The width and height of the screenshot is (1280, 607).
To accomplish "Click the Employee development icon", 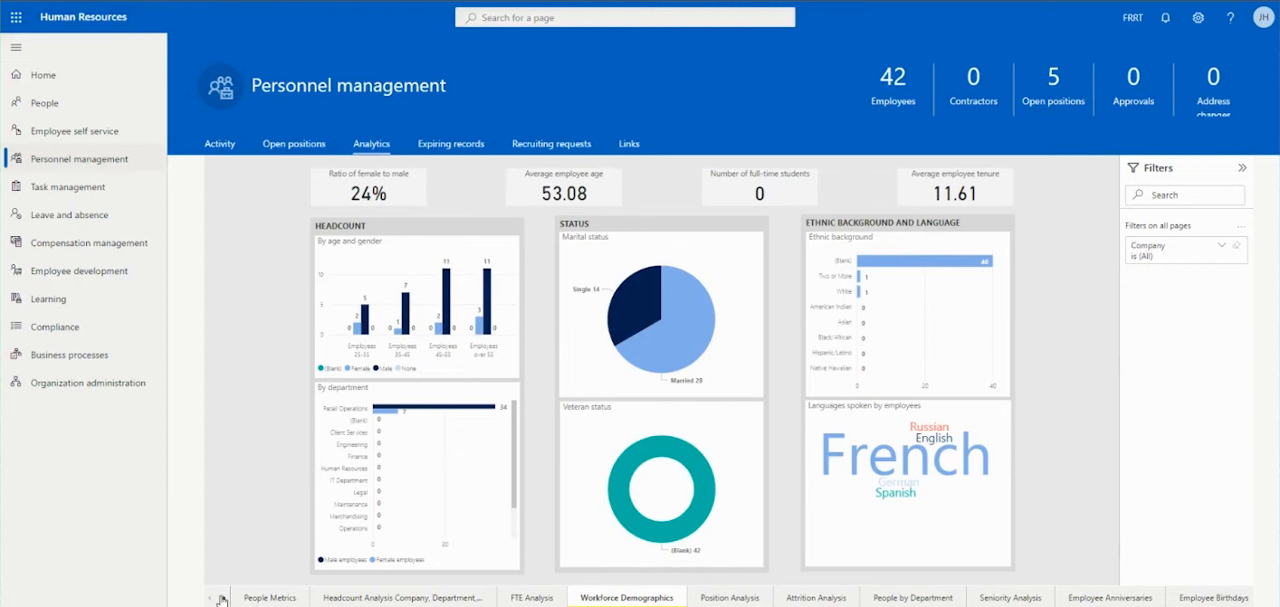I will coord(16,271).
